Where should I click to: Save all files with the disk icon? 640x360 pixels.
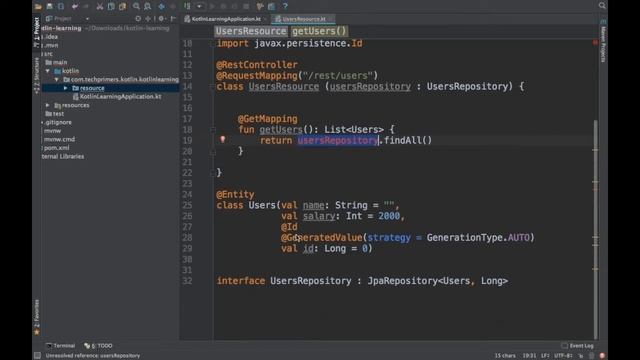[x=49, y=6]
